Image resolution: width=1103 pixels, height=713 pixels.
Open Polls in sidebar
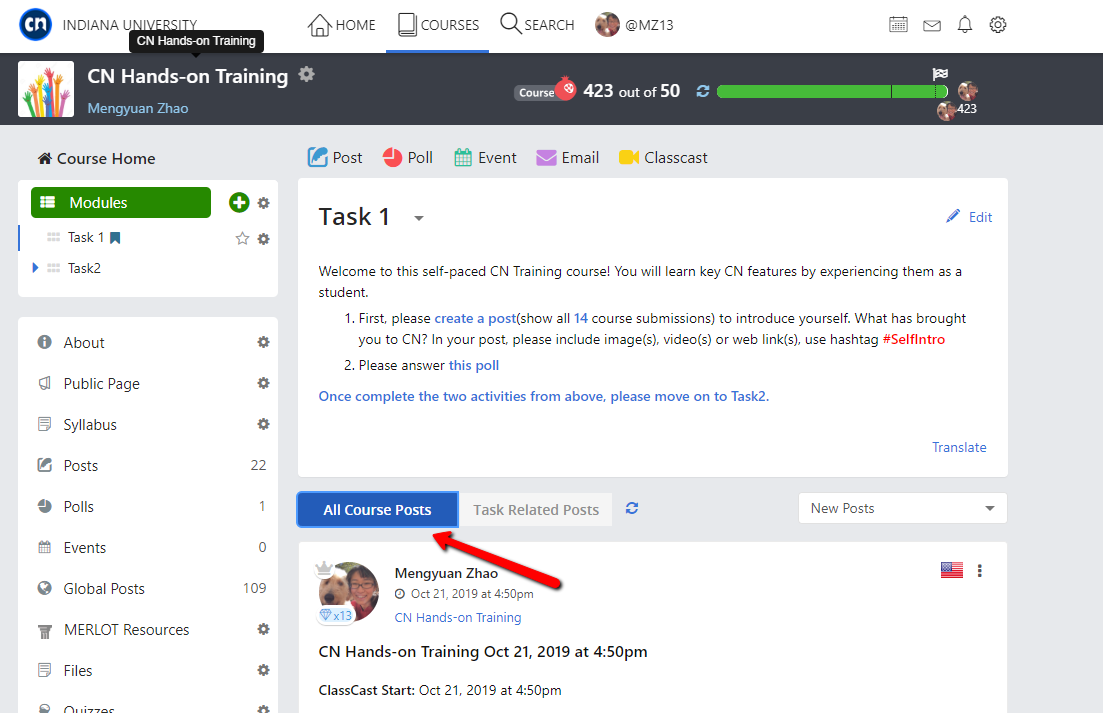[79, 506]
